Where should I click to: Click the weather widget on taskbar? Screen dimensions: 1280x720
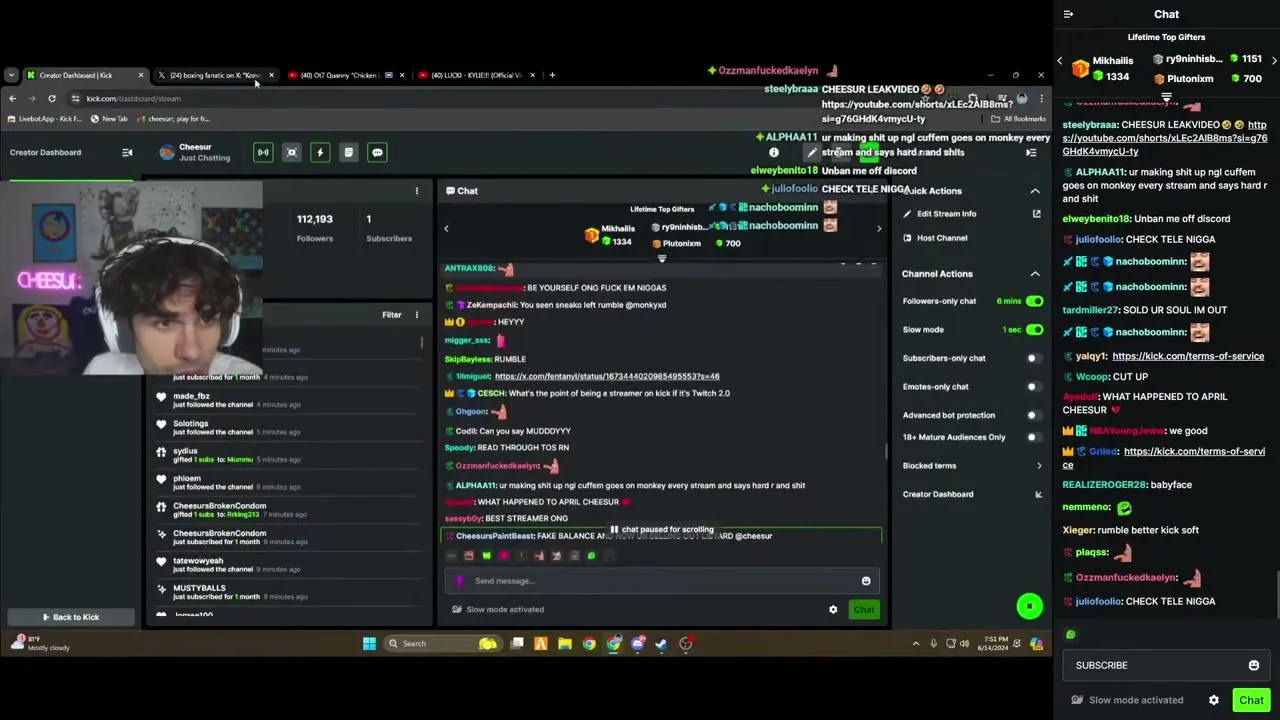[42, 643]
